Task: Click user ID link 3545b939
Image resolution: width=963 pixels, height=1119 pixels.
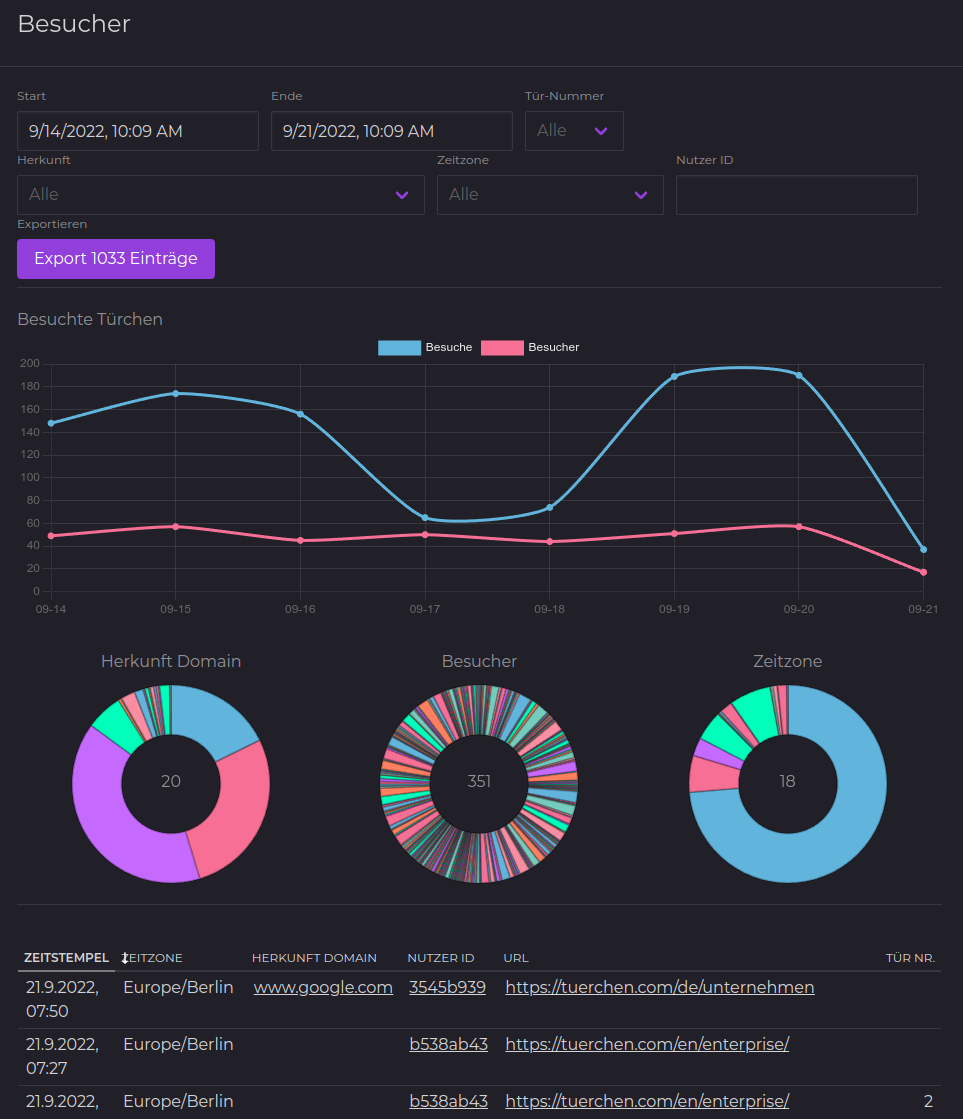Action: coord(447,987)
